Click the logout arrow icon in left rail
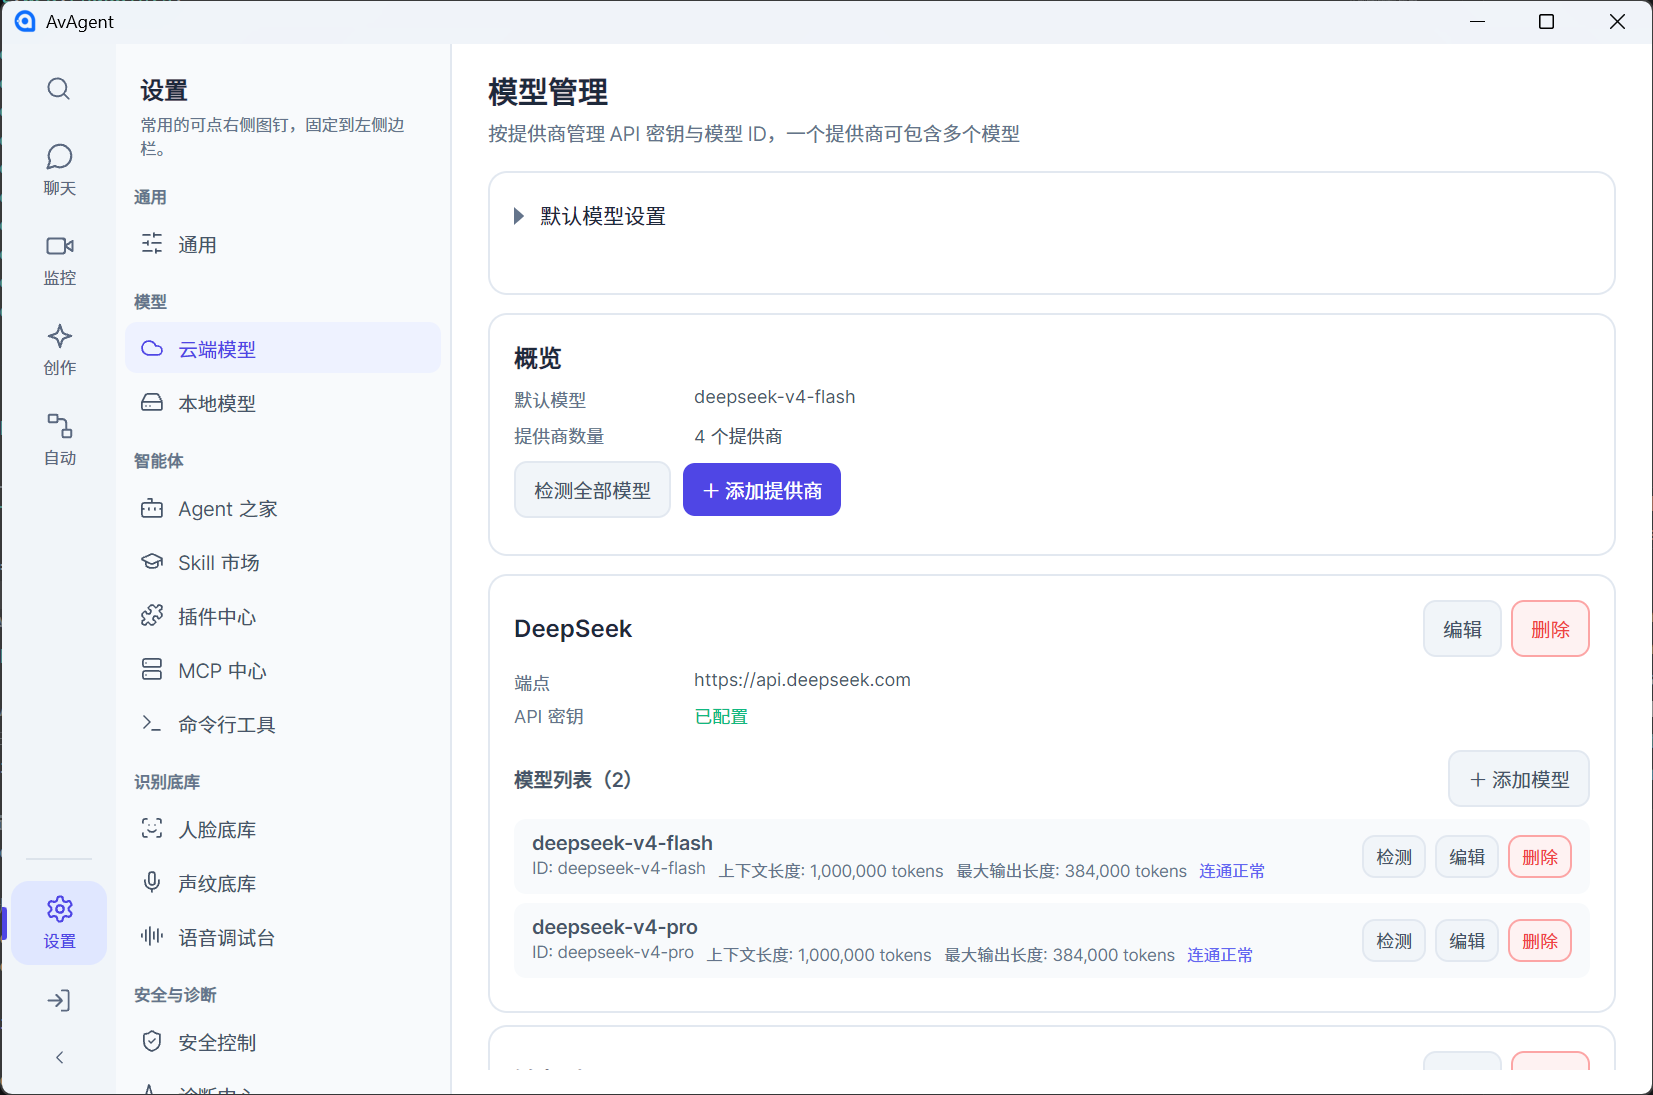This screenshot has height=1095, width=1653. pyautogui.click(x=59, y=1000)
